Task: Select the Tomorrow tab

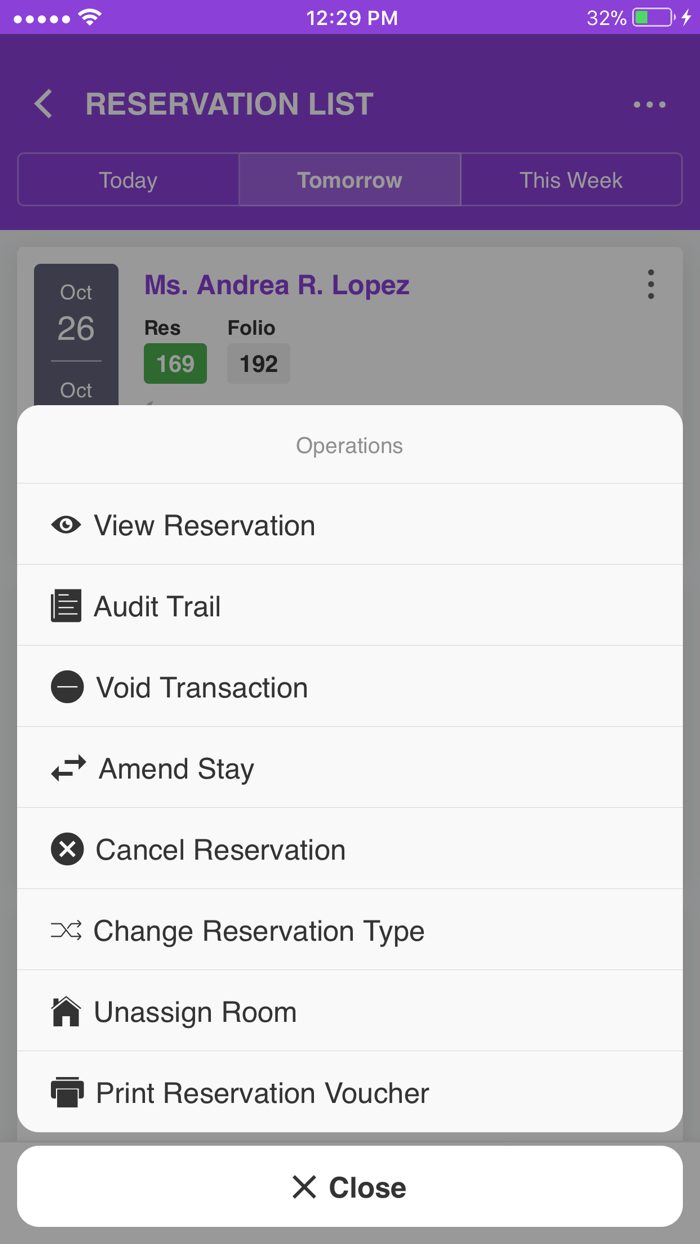Action: coord(349,180)
